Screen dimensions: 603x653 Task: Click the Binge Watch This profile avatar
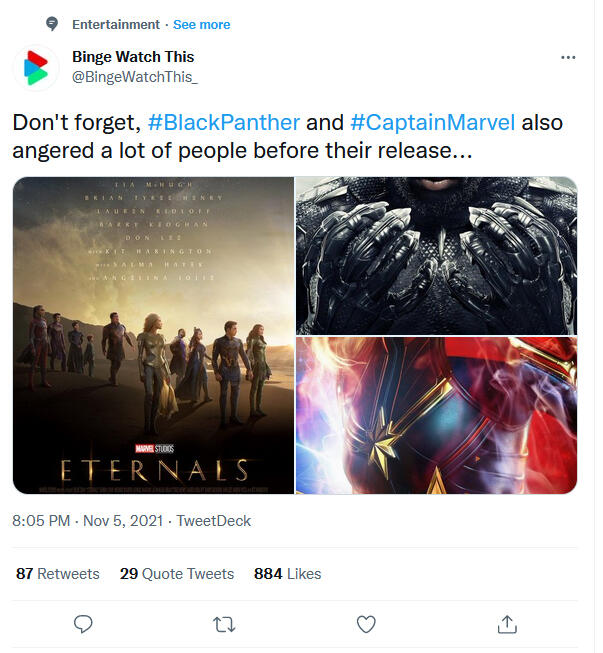[x=35, y=67]
